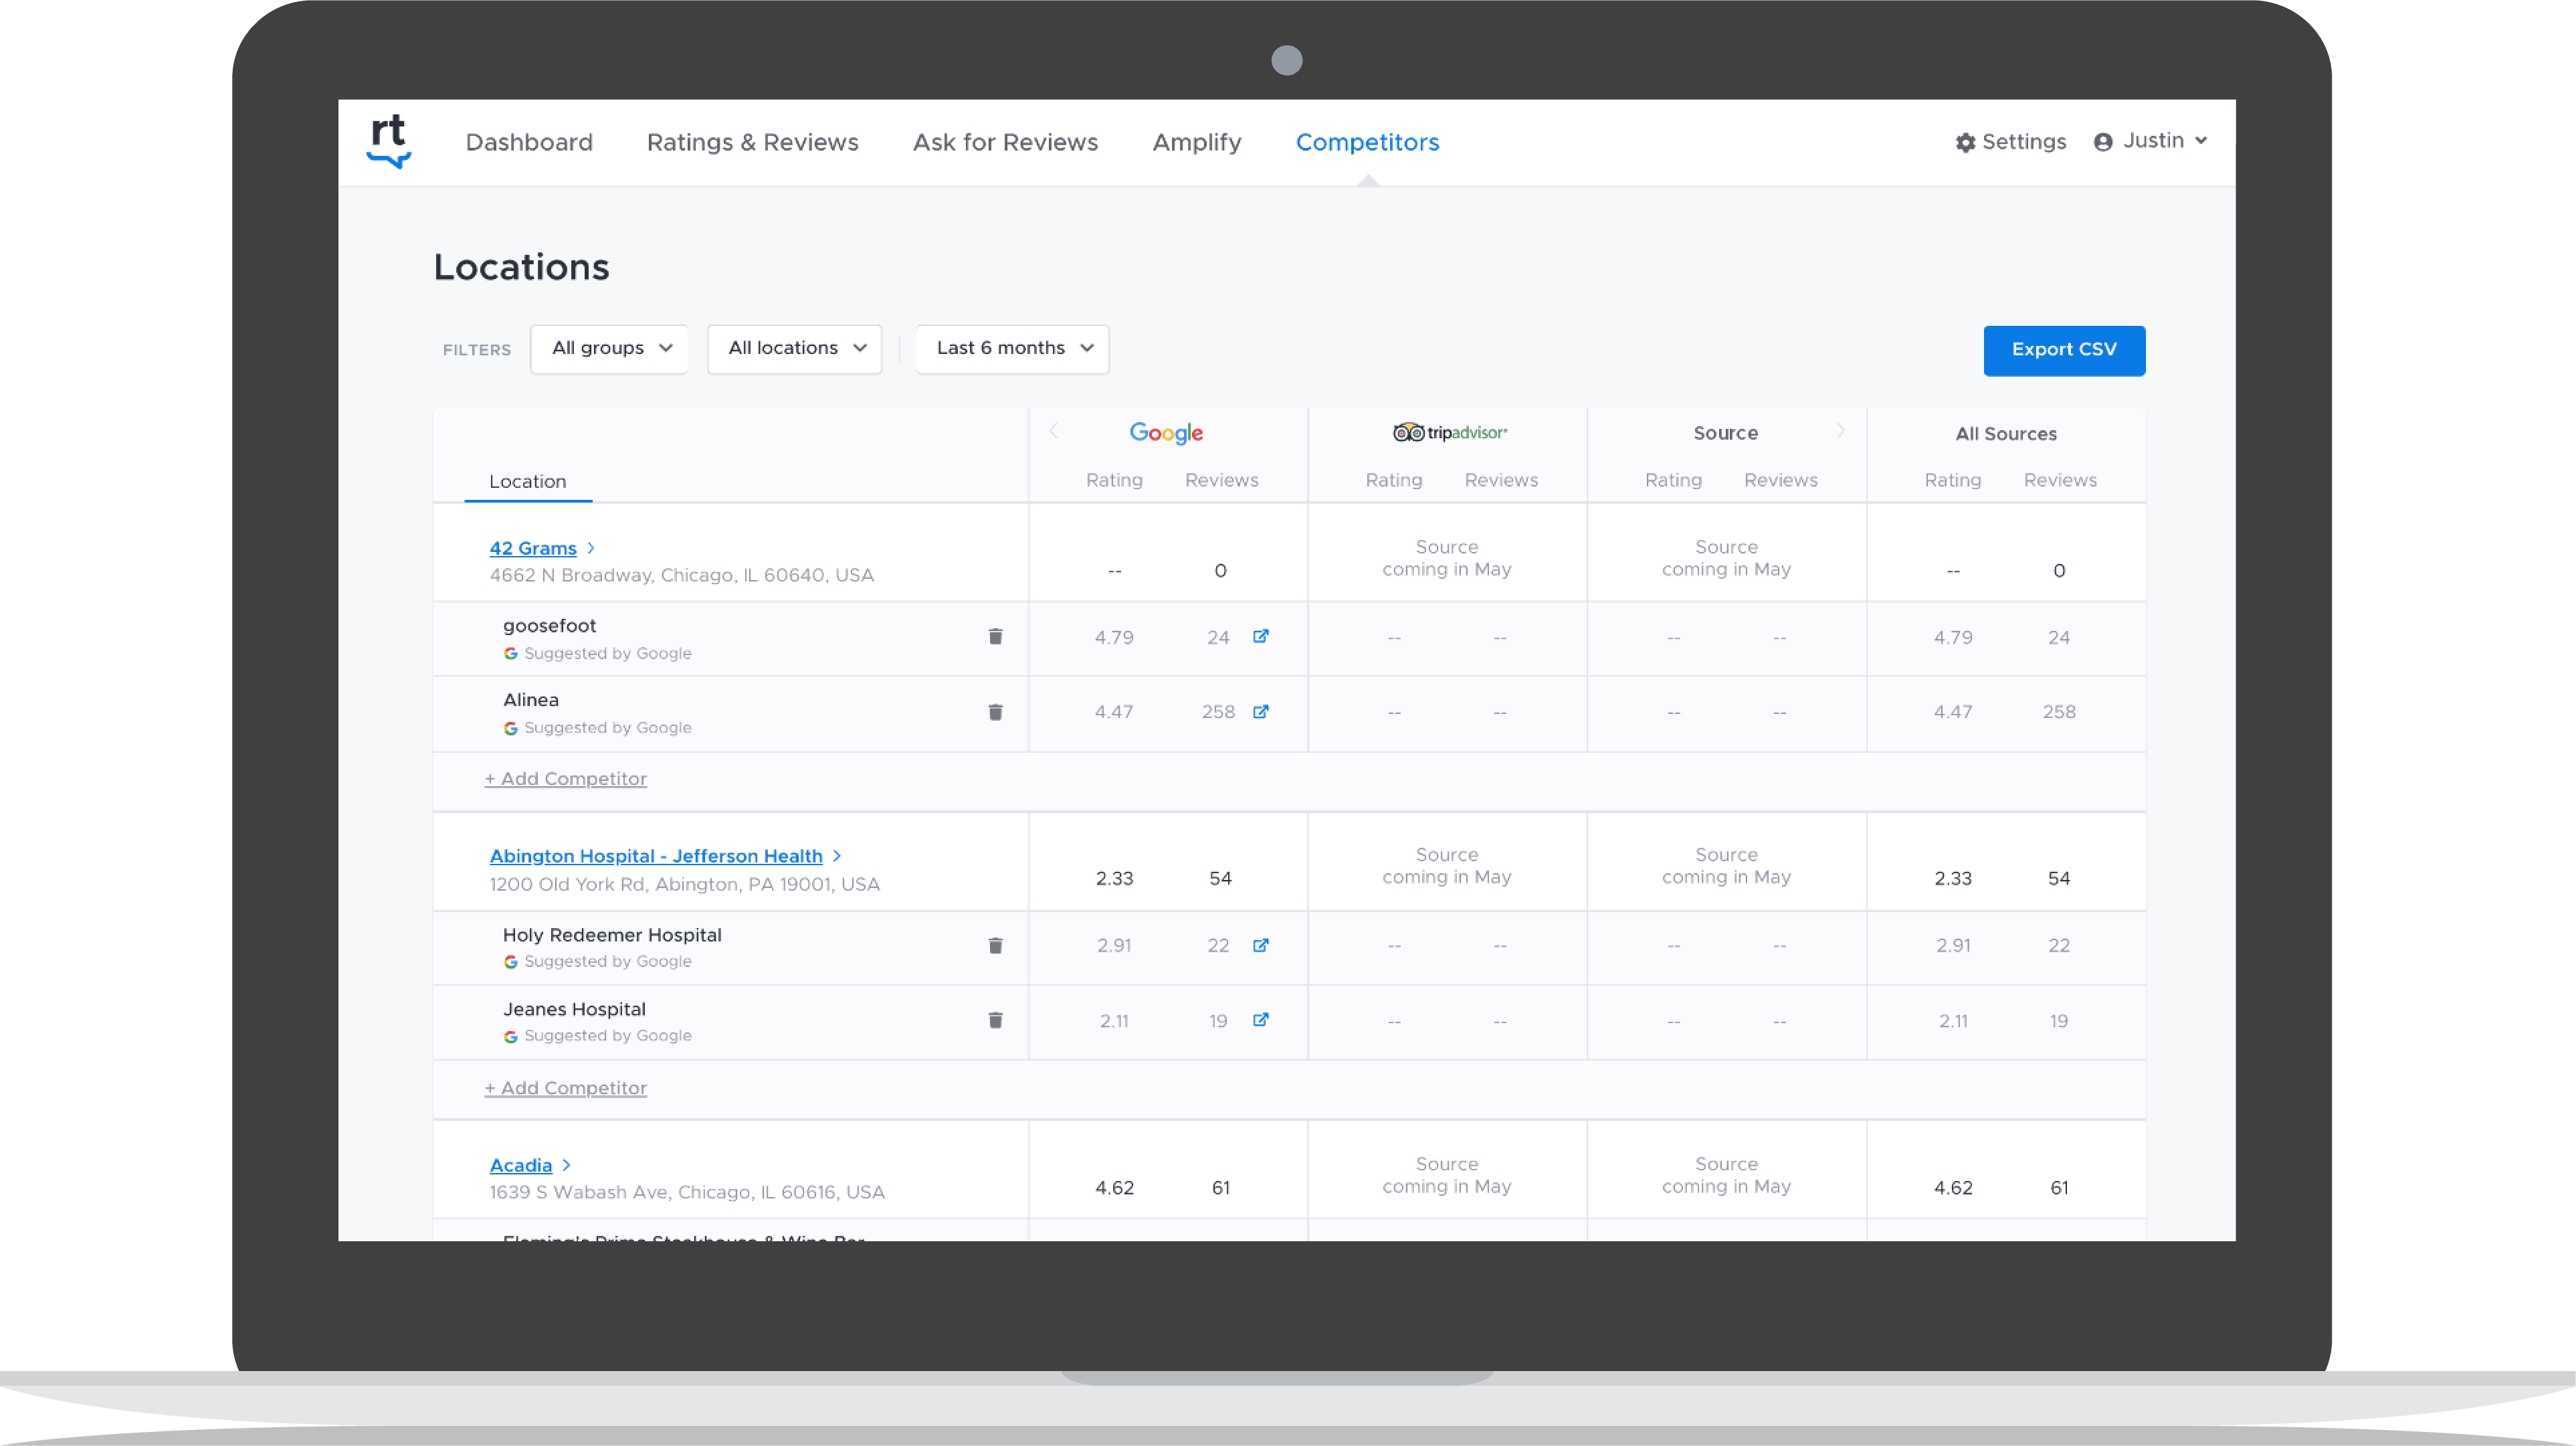Click the Settings label in header
This screenshot has height=1446, width=2576.
point(2024,141)
